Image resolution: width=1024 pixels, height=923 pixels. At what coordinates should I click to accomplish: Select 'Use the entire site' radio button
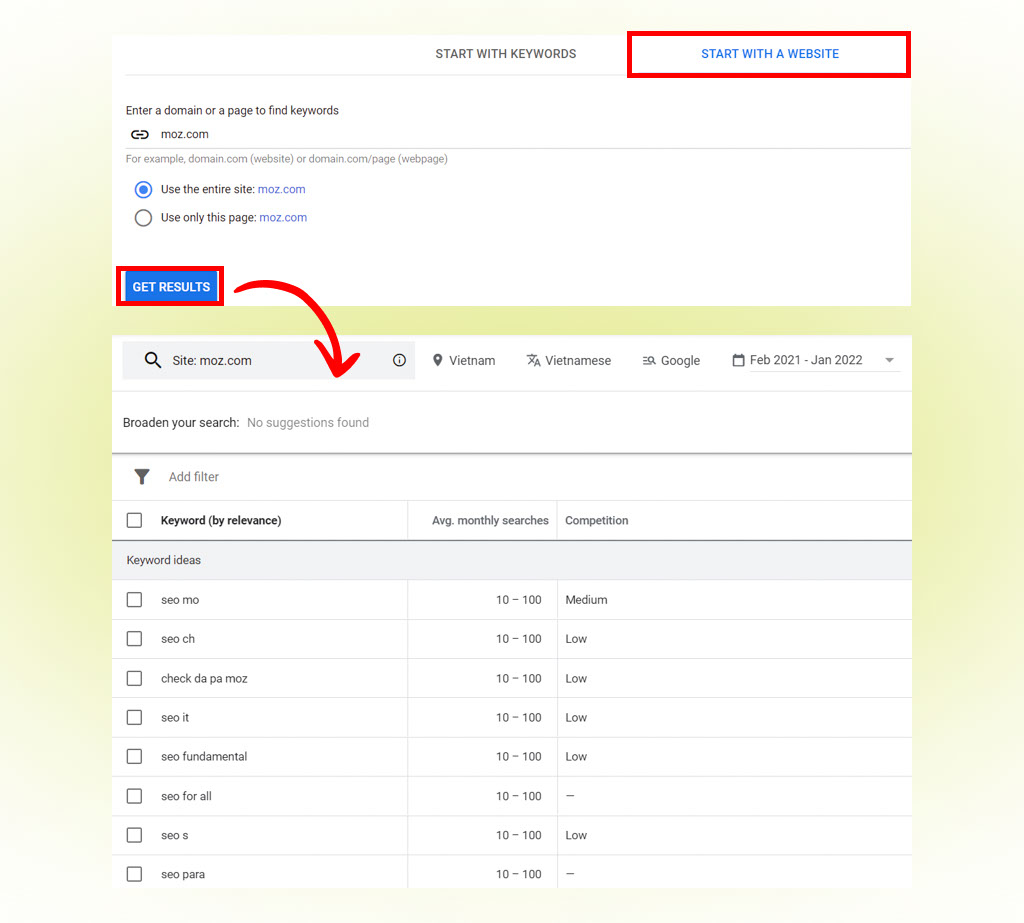tap(143, 189)
